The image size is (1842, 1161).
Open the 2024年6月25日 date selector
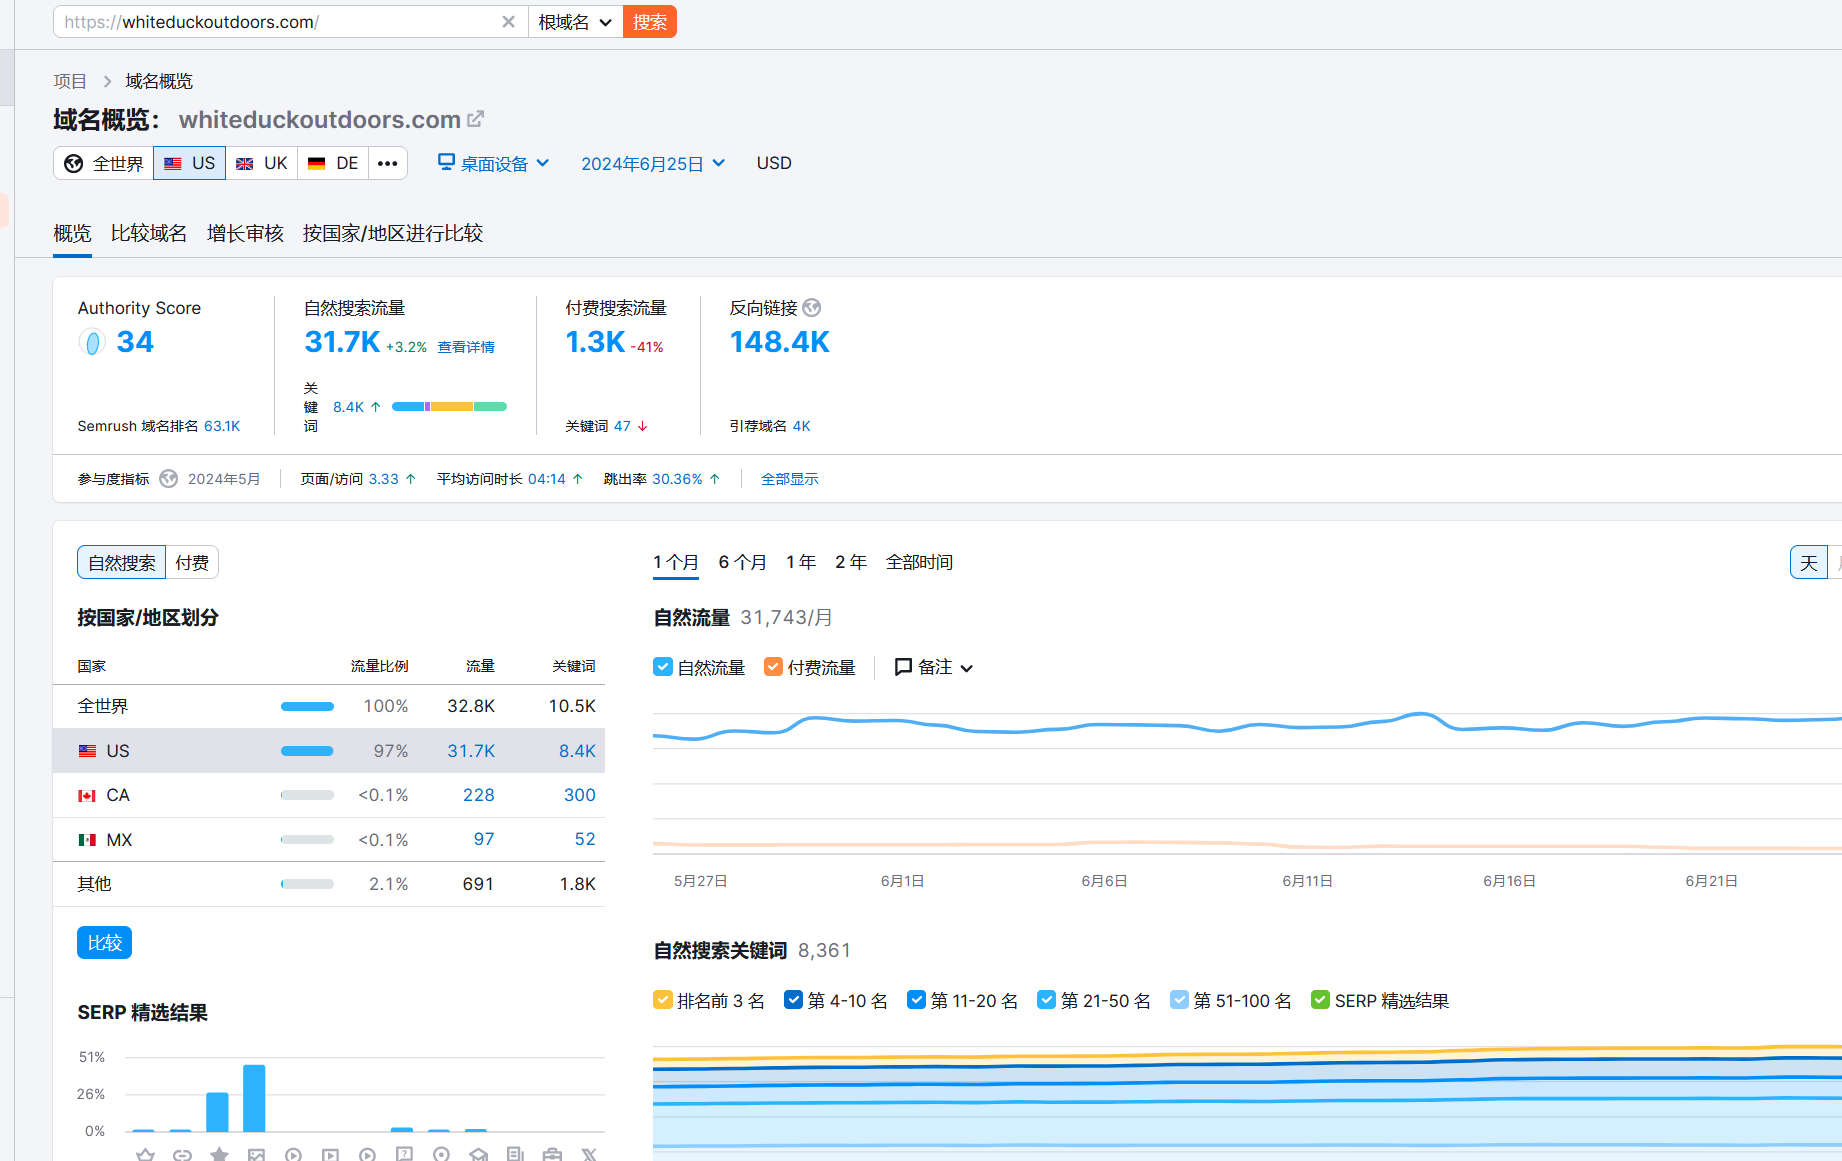[652, 163]
